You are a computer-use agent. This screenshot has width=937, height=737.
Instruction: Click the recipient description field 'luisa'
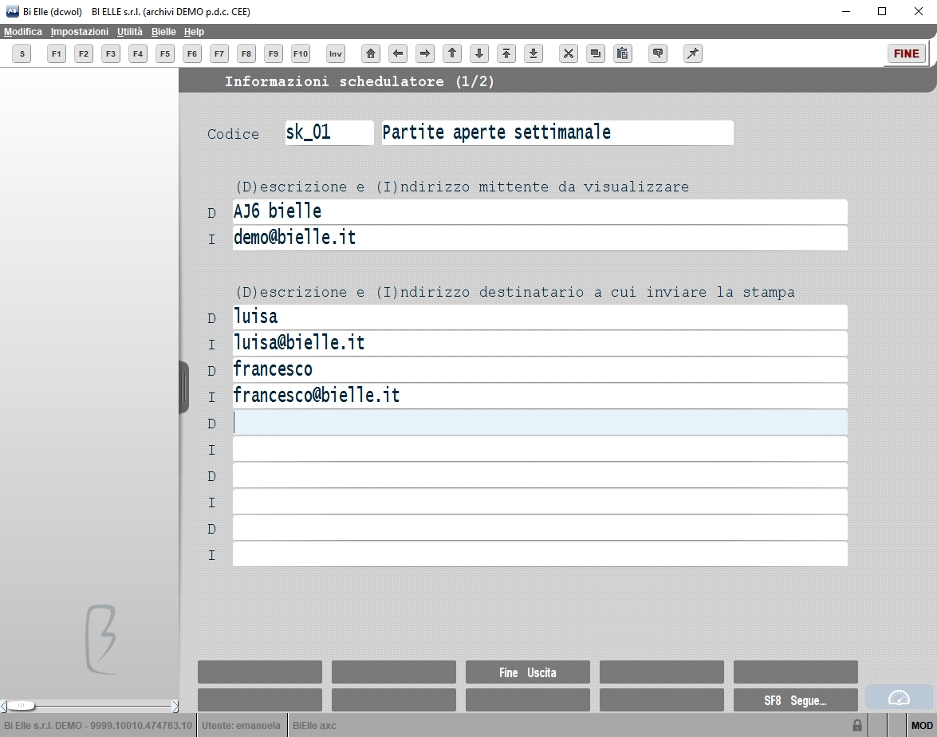coord(540,317)
